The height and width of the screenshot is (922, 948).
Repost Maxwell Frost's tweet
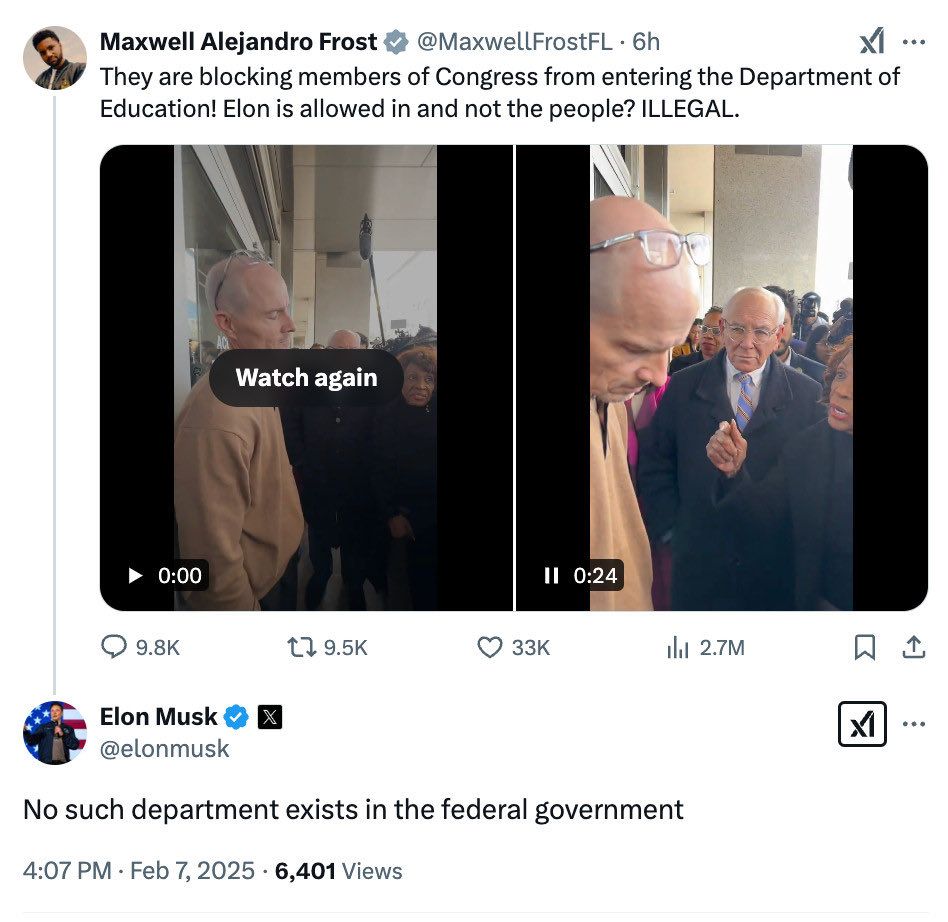point(300,647)
